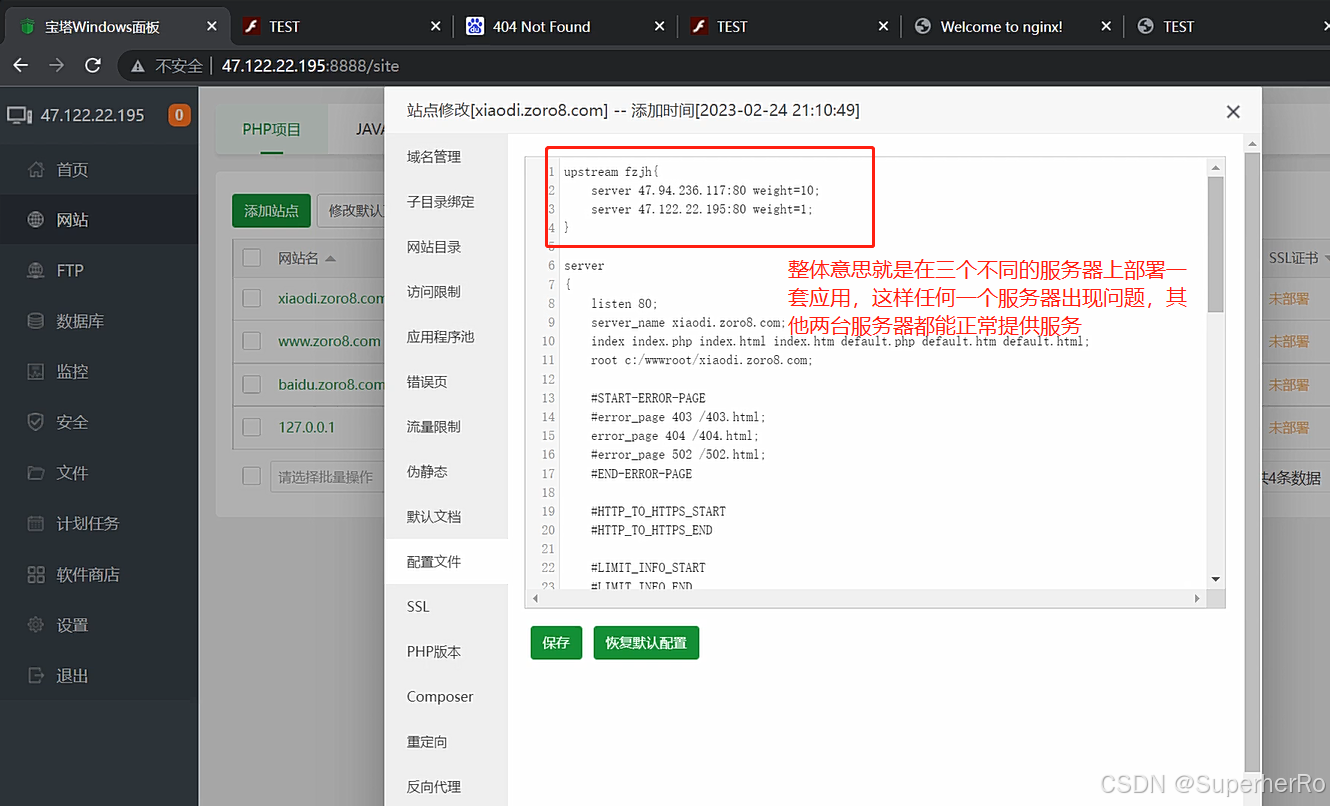The width and height of the screenshot is (1330, 806).
Task: Click the computer icon next to 47.122.22.195
Action: 20,115
